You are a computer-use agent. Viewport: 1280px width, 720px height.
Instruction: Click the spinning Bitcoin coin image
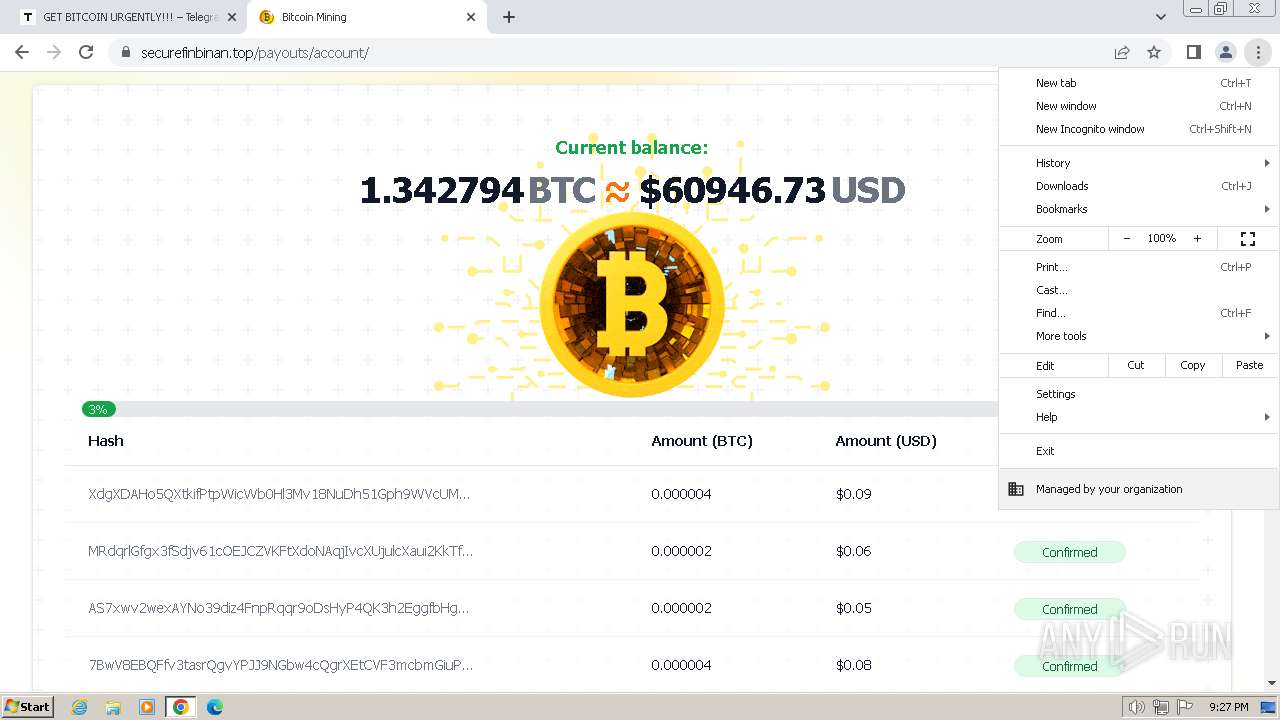pos(632,304)
